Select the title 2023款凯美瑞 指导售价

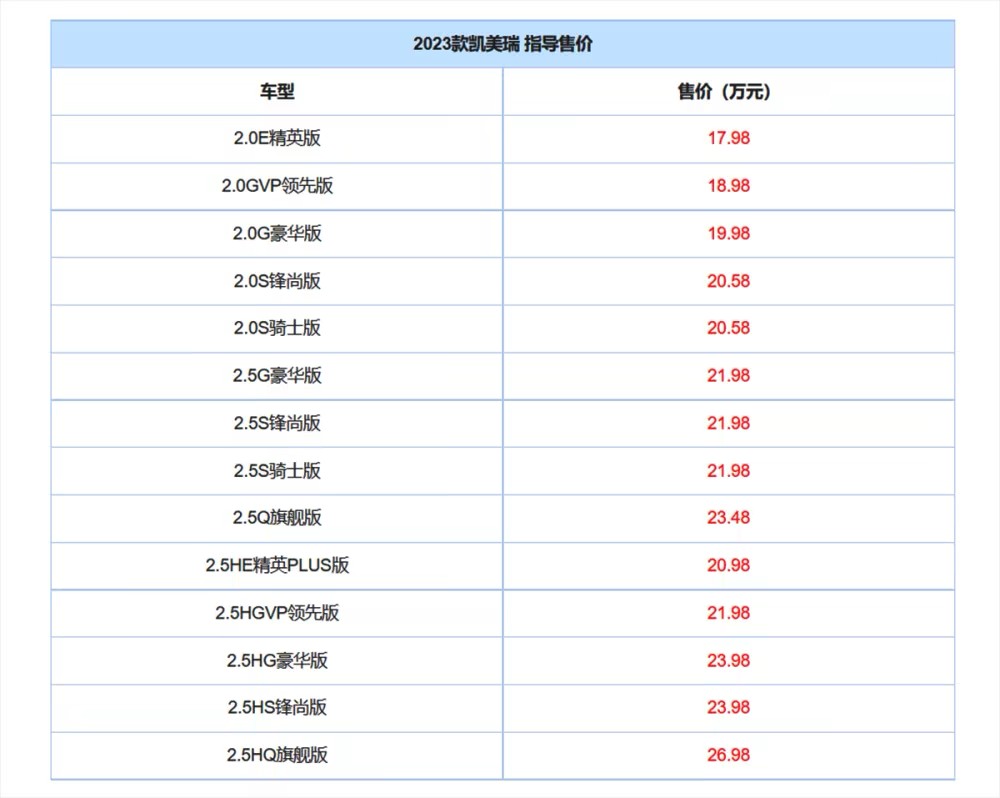[x=503, y=44]
